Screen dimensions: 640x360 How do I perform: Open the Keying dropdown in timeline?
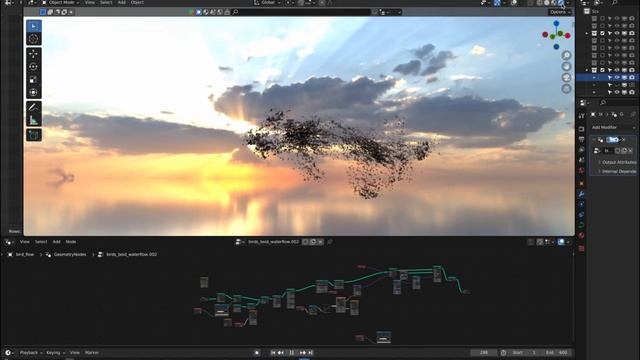pos(55,353)
